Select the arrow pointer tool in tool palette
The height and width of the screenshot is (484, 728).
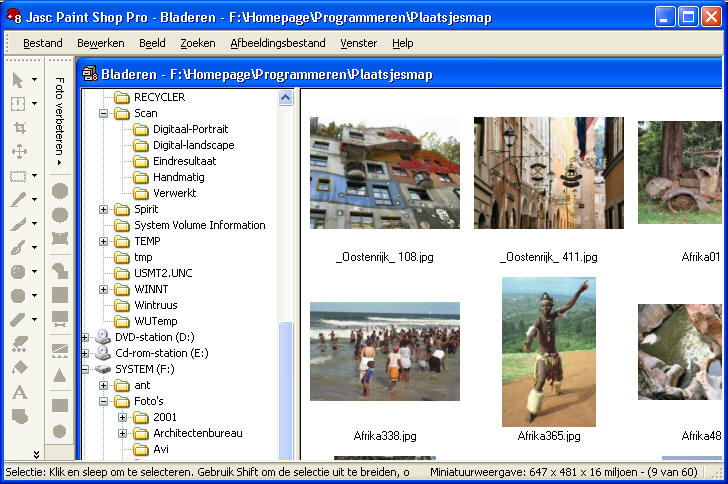tap(18, 80)
